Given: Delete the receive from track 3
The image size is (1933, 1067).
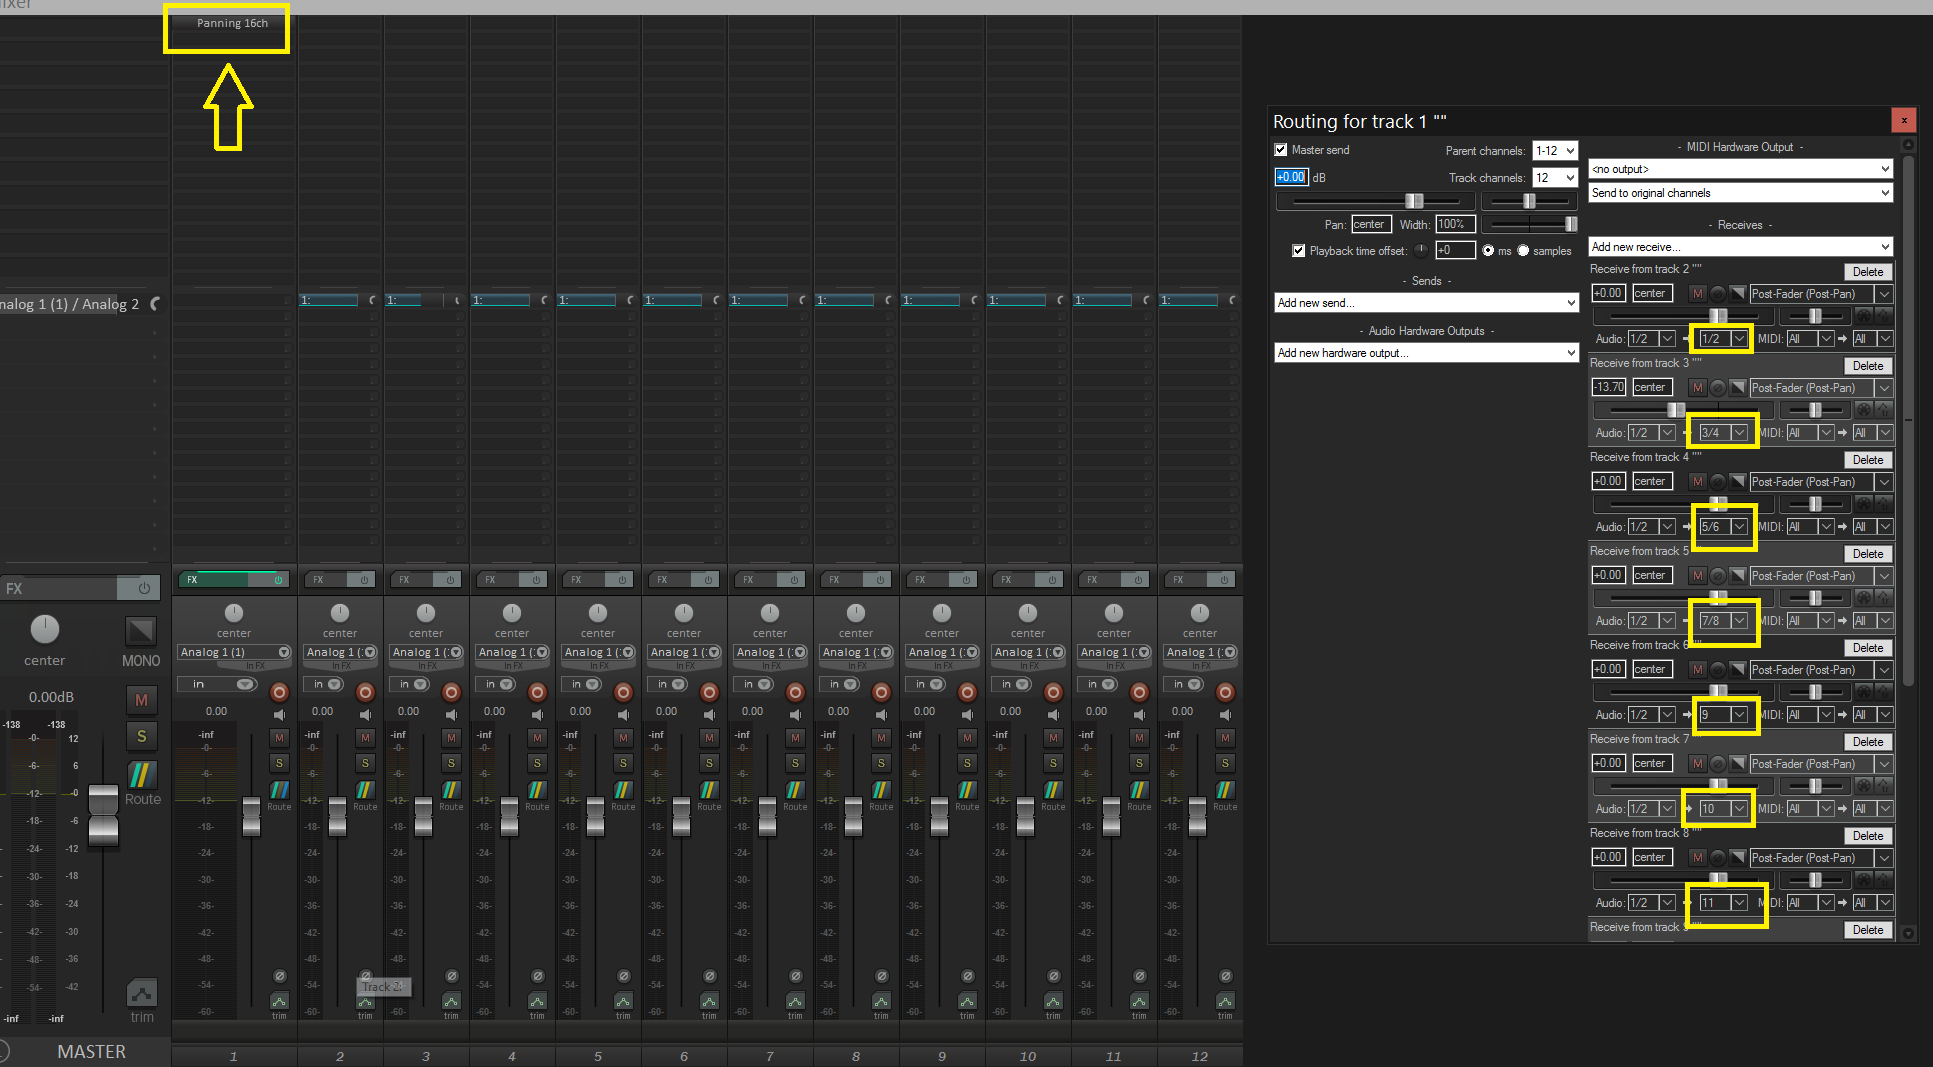Looking at the screenshot, I should click(1867, 366).
